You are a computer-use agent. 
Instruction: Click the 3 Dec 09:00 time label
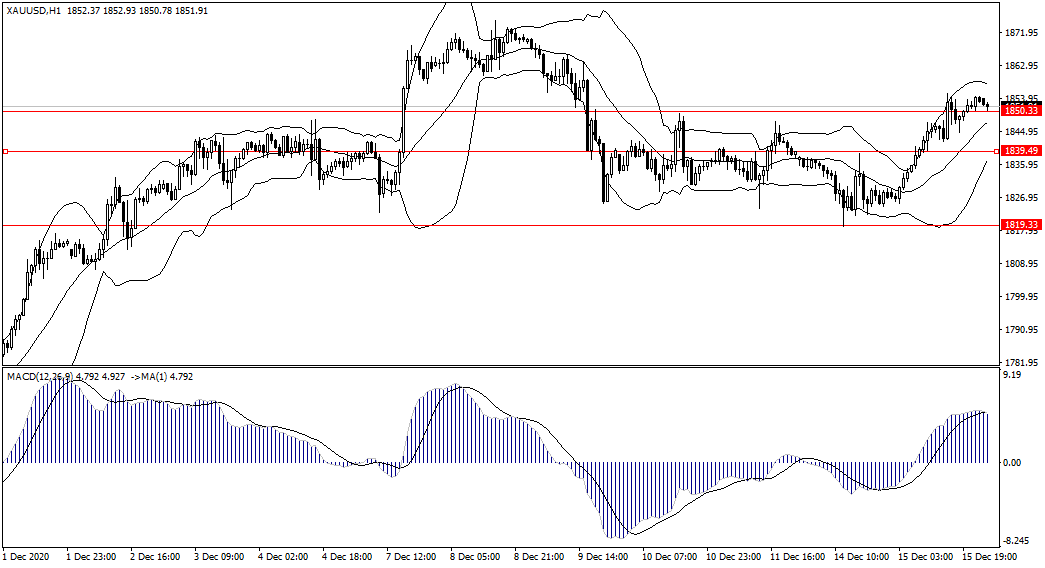click(218, 555)
